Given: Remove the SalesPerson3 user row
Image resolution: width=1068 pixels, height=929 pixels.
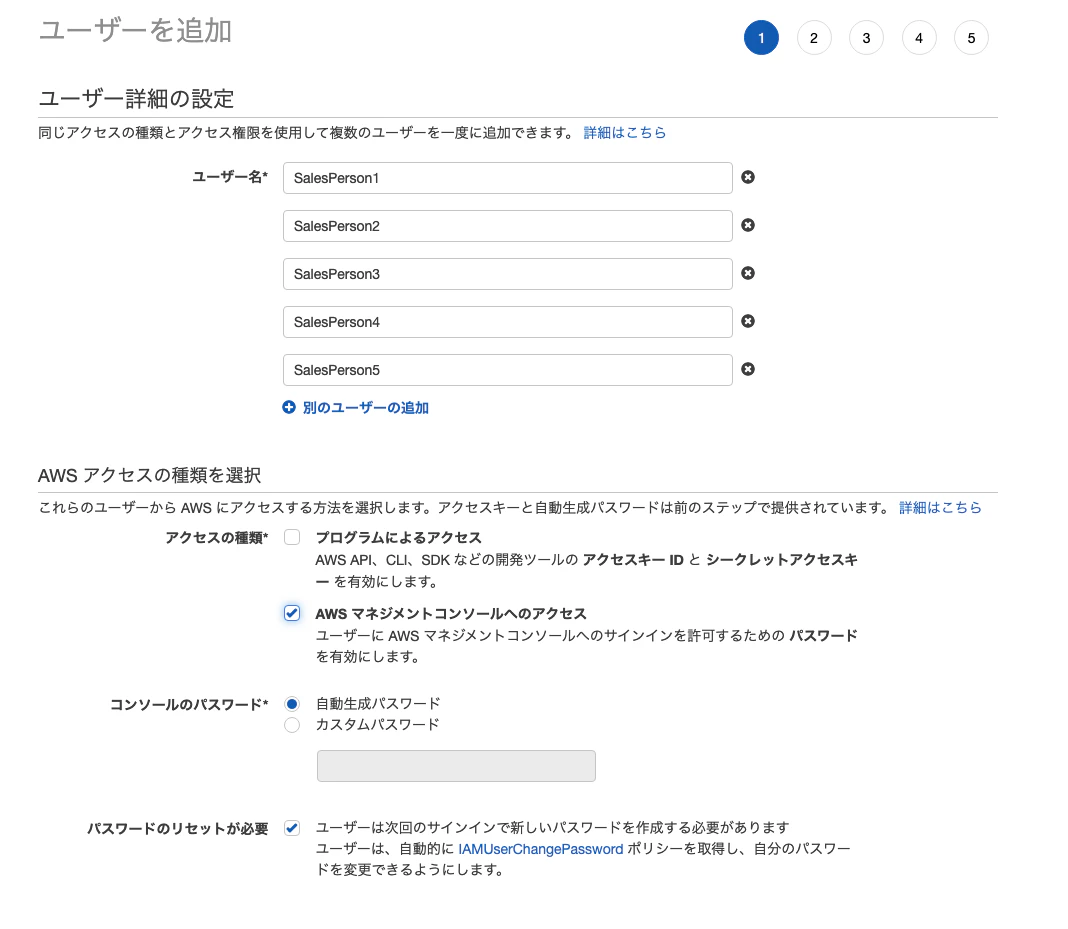Looking at the screenshot, I should pyautogui.click(x=748, y=273).
